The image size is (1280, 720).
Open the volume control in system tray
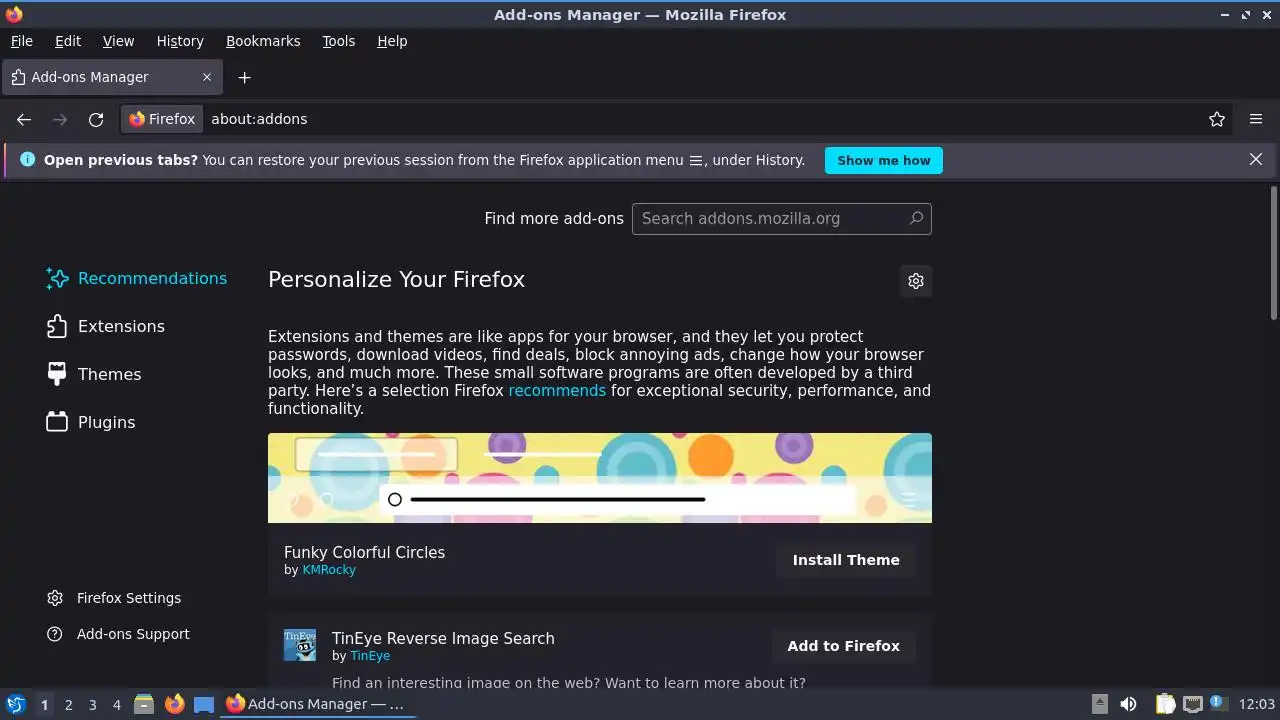[x=1128, y=704]
